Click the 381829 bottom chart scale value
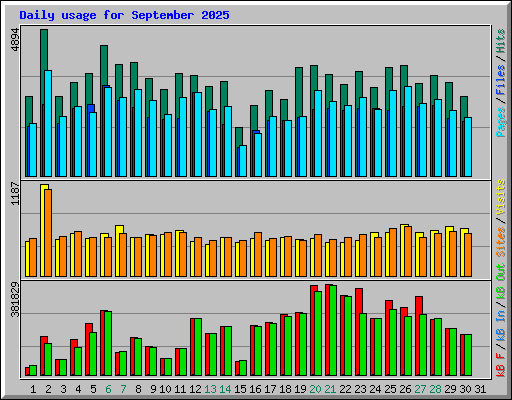This screenshot has height=400, width=512. click(x=15, y=299)
